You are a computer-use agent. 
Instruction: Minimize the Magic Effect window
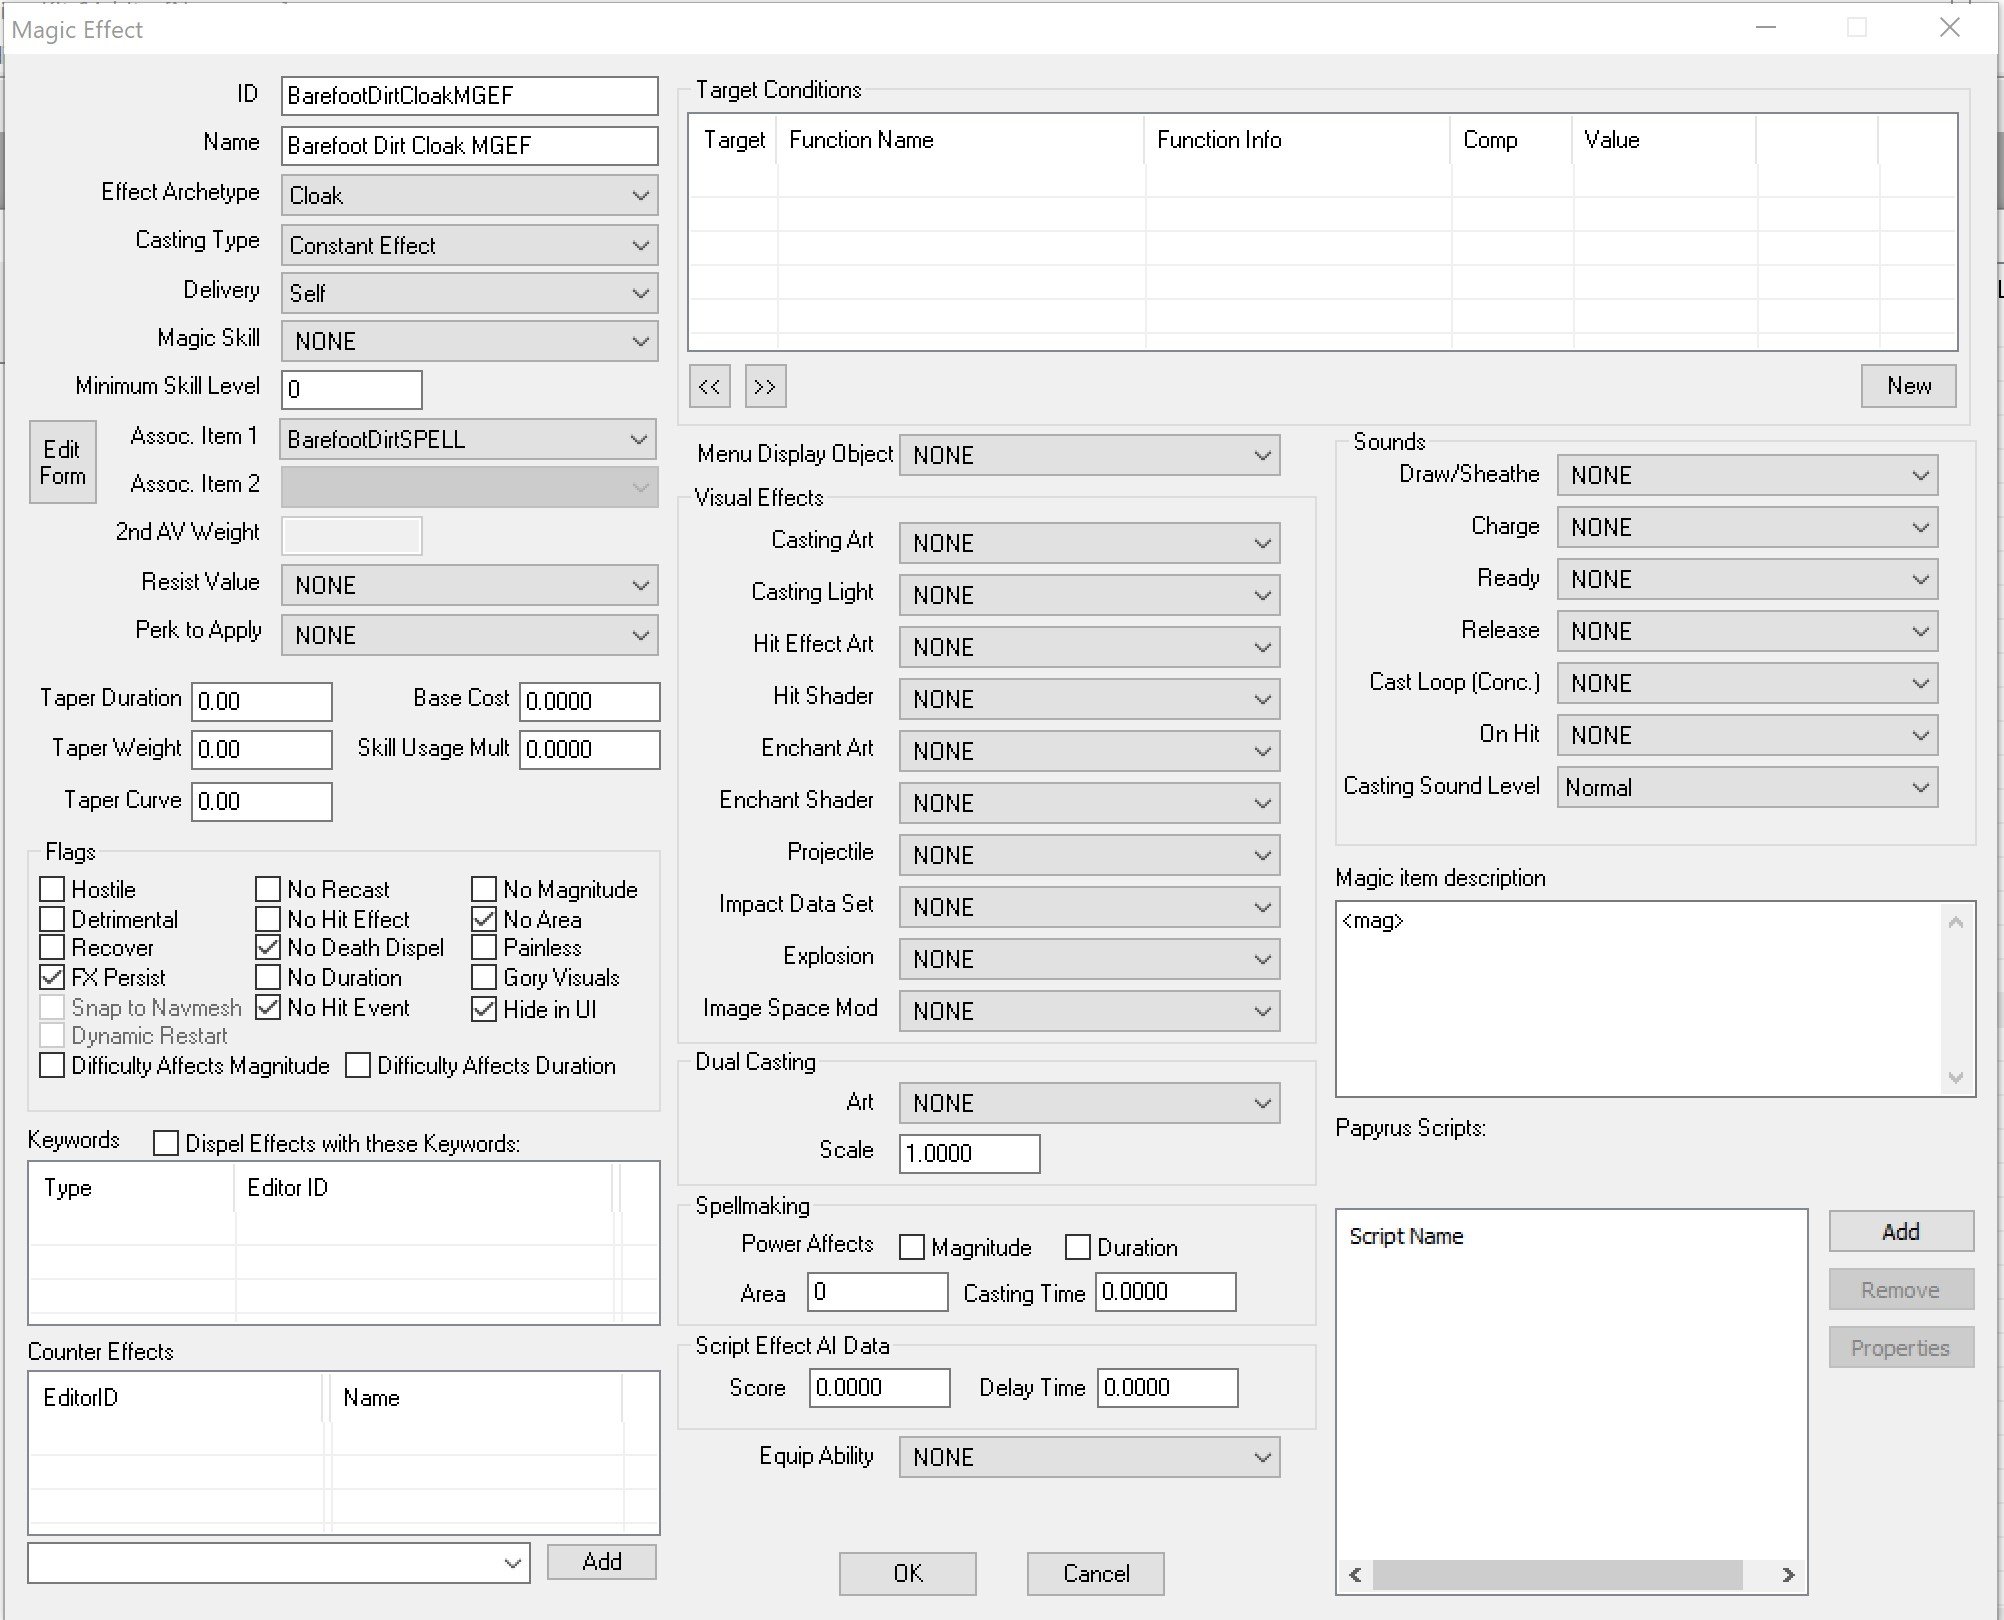tap(1766, 28)
